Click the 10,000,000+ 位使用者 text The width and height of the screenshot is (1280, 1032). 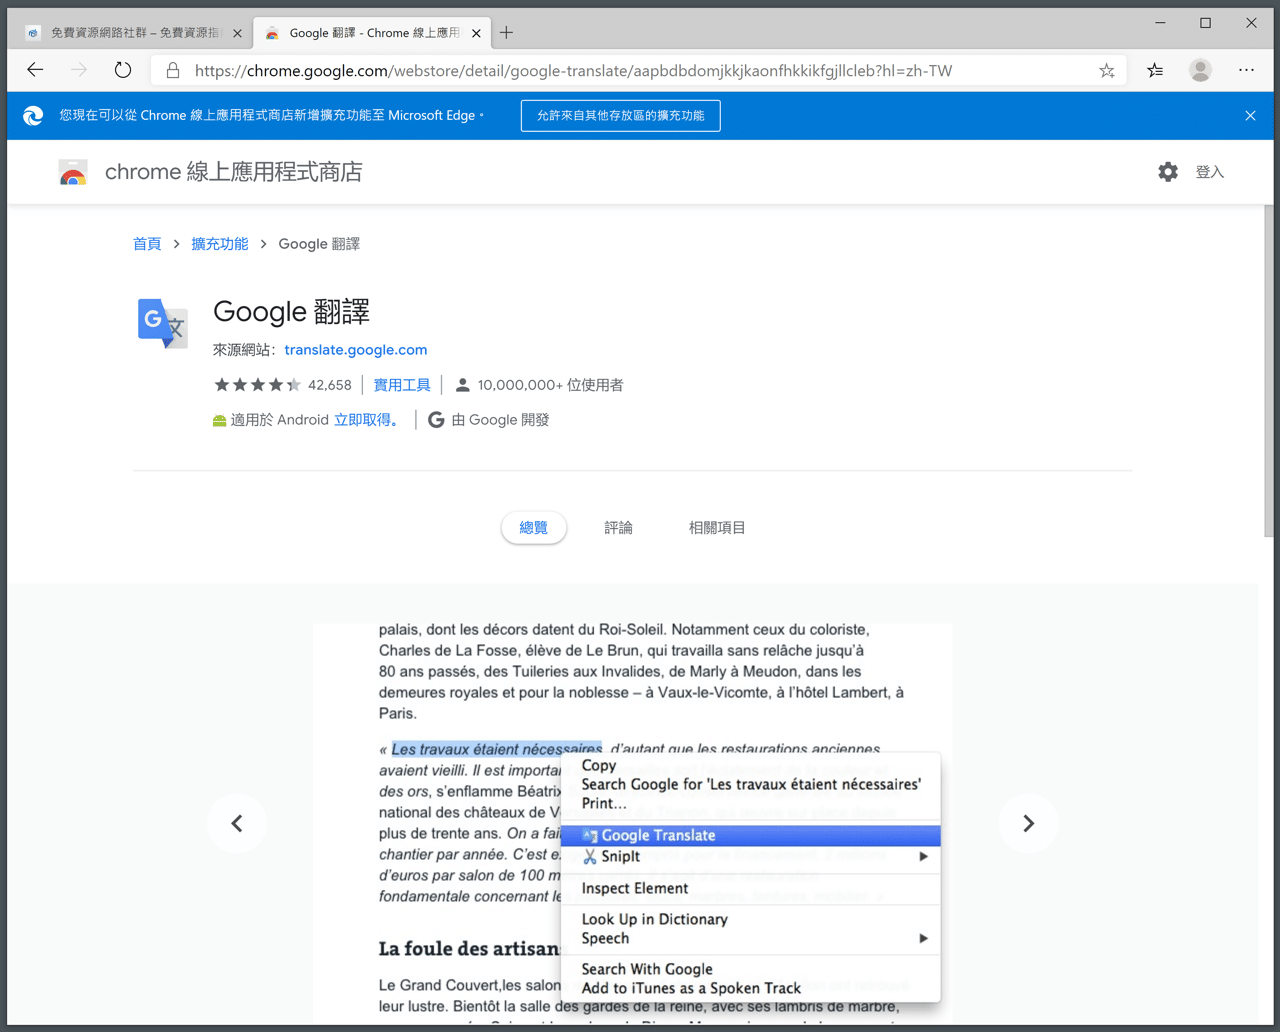[550, 385]
